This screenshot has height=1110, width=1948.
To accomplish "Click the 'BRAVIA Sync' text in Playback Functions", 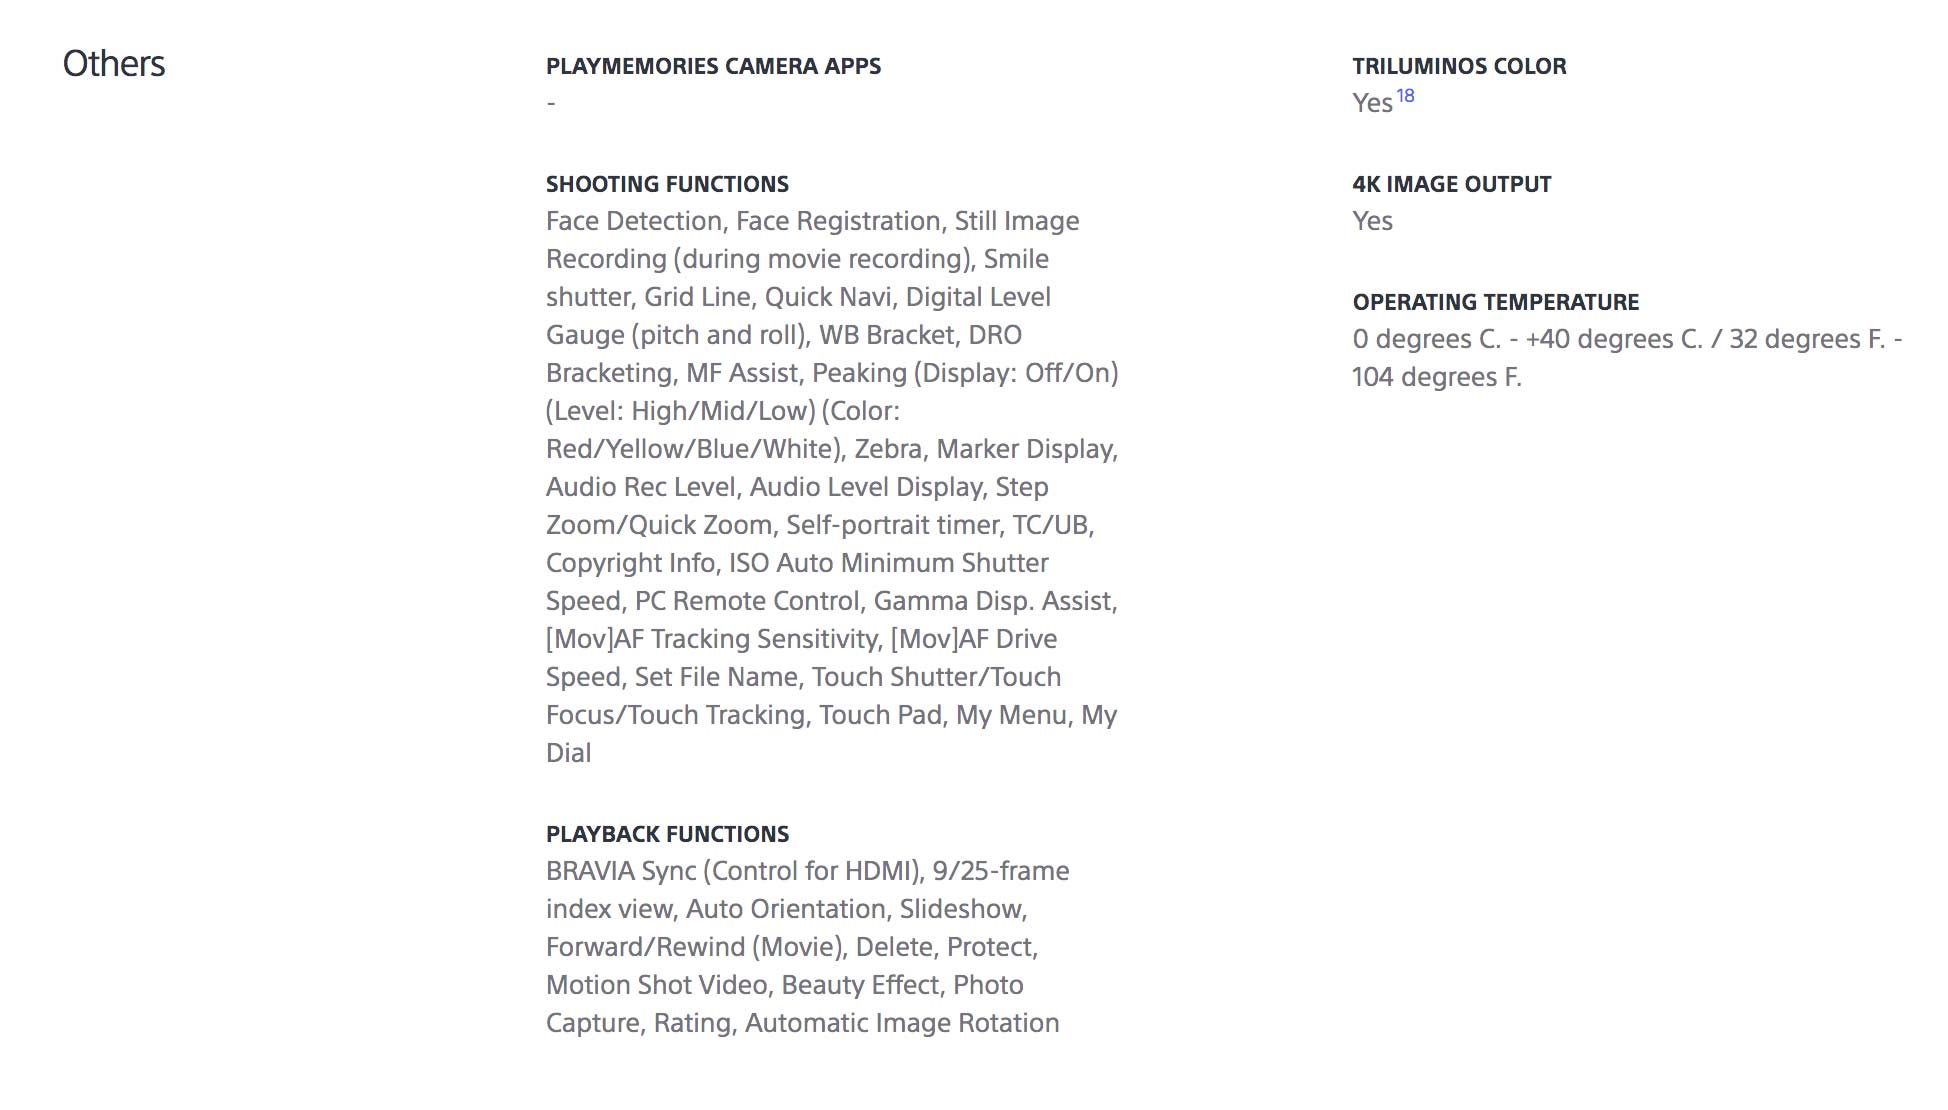I will coord(620,871).
